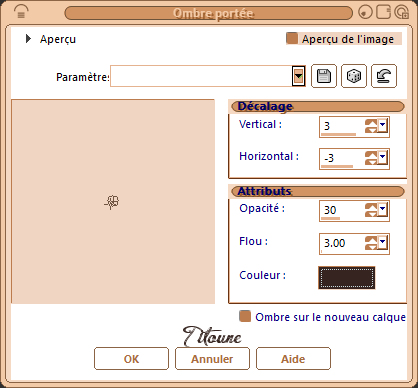
Task: Click the title bar menu icon at left
Action: [21, 12]
